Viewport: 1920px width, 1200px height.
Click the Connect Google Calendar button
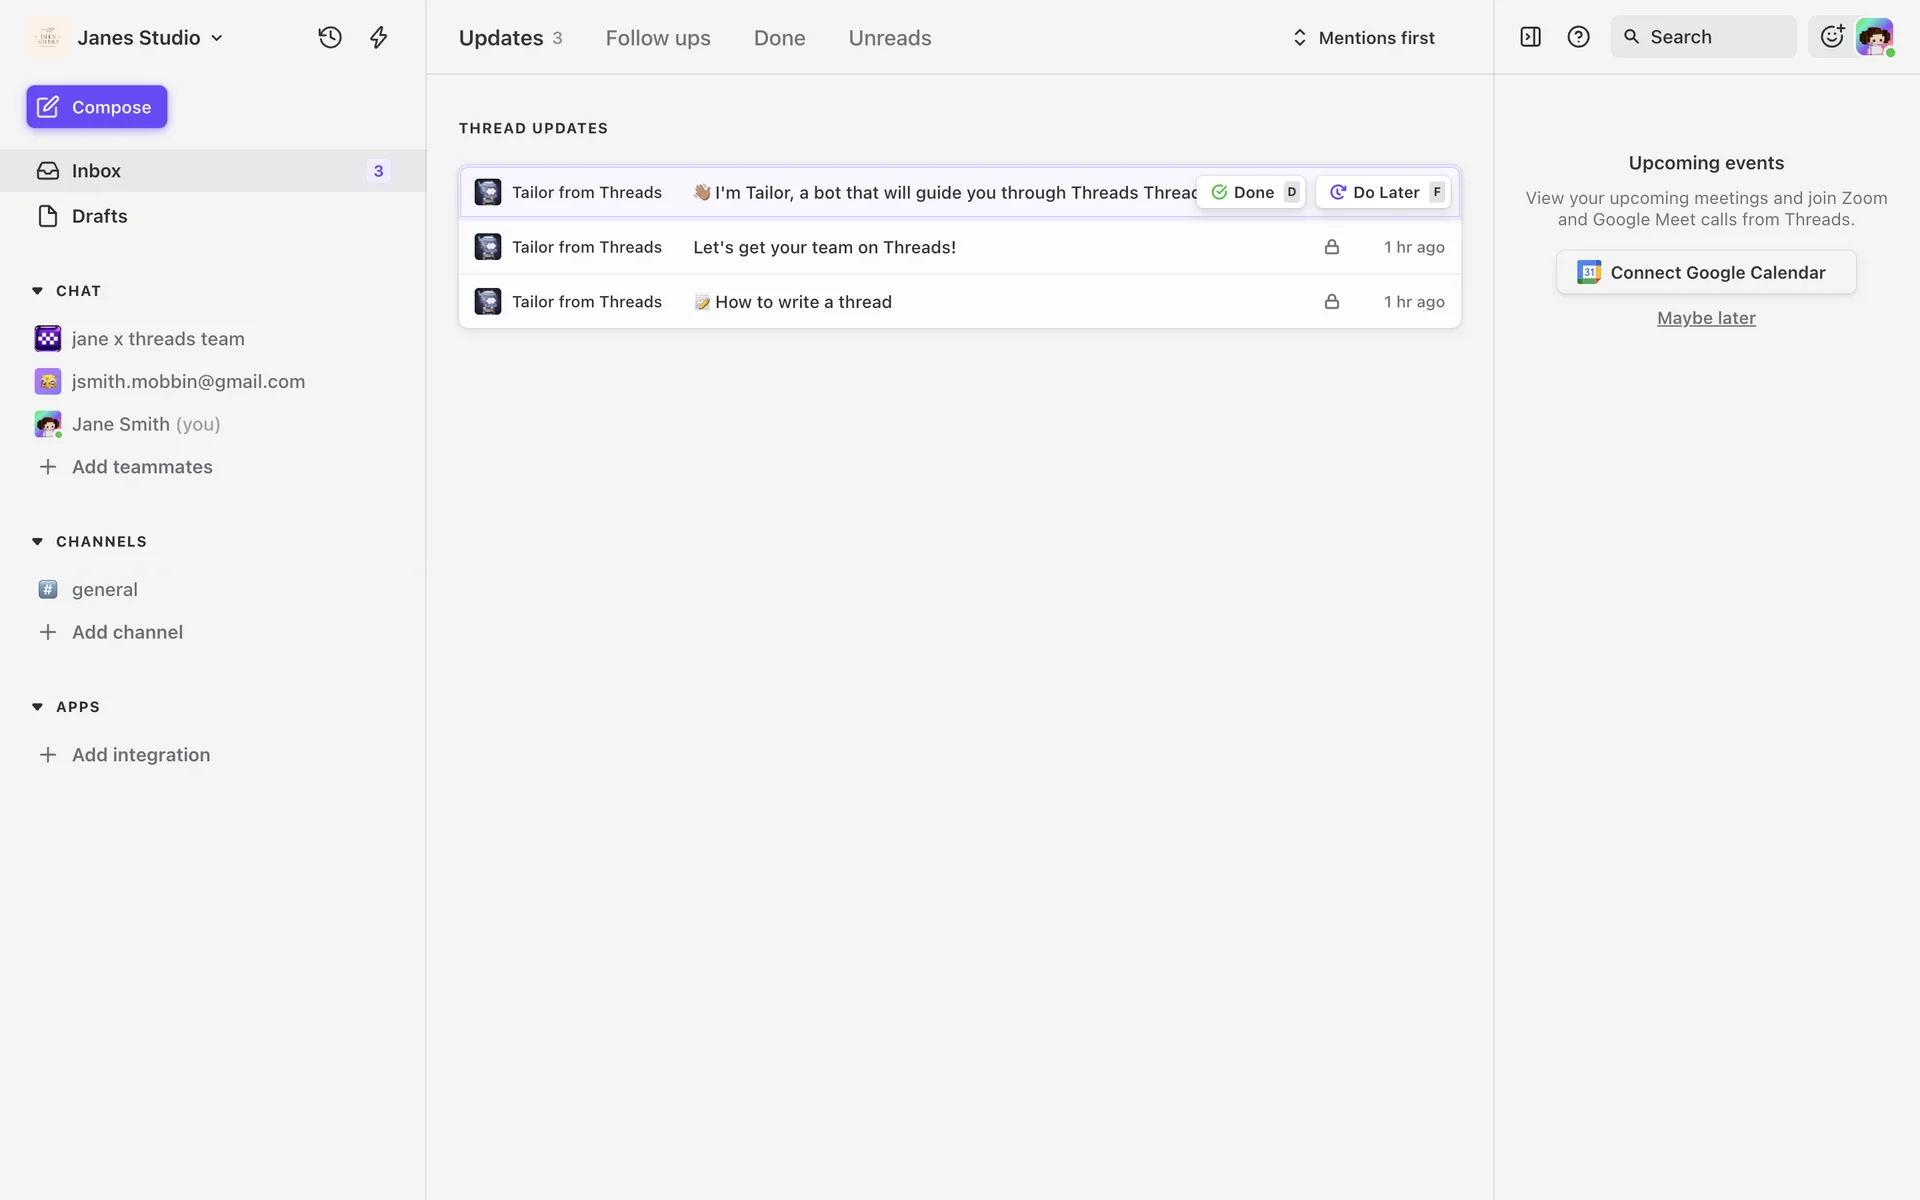(1705, 272)
